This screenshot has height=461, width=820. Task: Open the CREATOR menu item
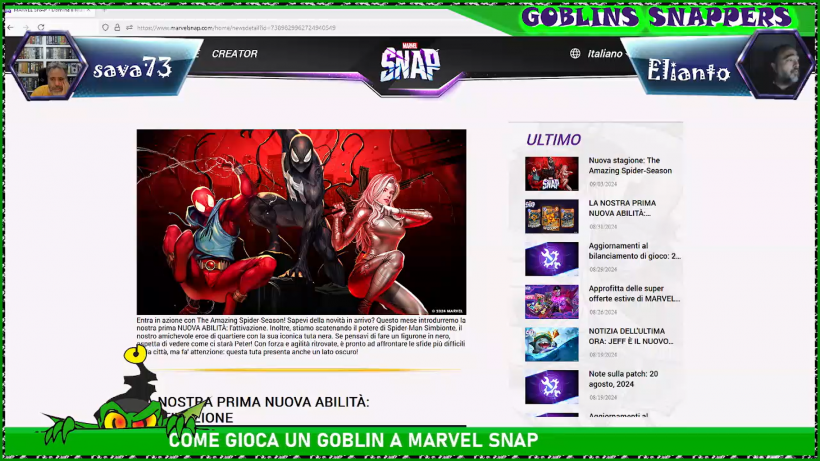click(x=234, y=53)
